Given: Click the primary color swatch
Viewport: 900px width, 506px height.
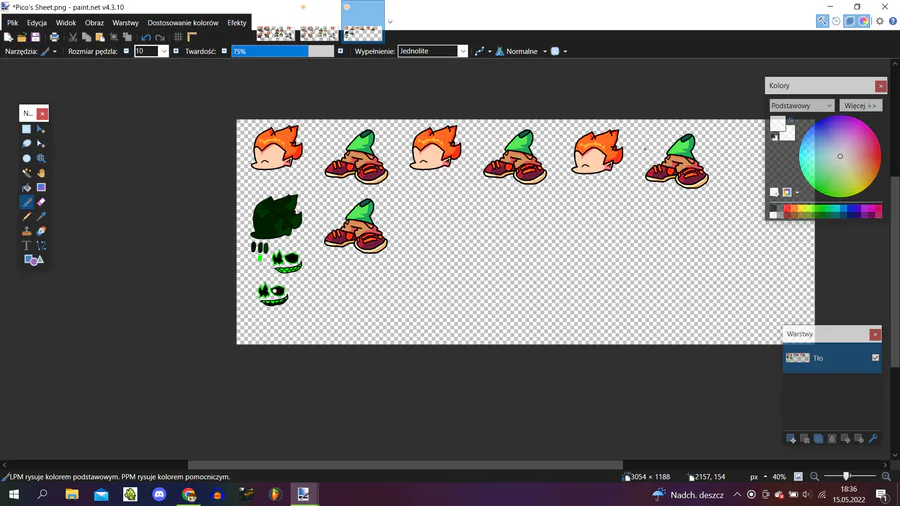Looking at the screenshot, I should point(777,123).
